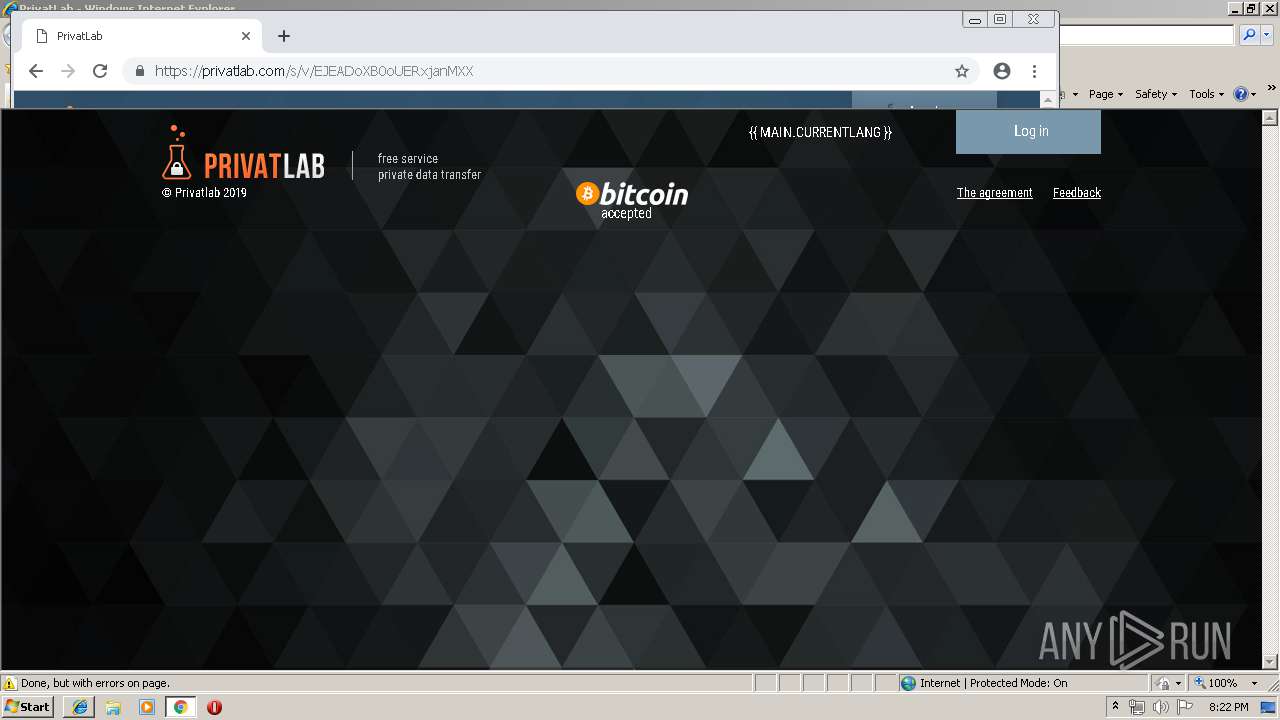Click the Bitcoin accepted badge

(x=632, y=200)
